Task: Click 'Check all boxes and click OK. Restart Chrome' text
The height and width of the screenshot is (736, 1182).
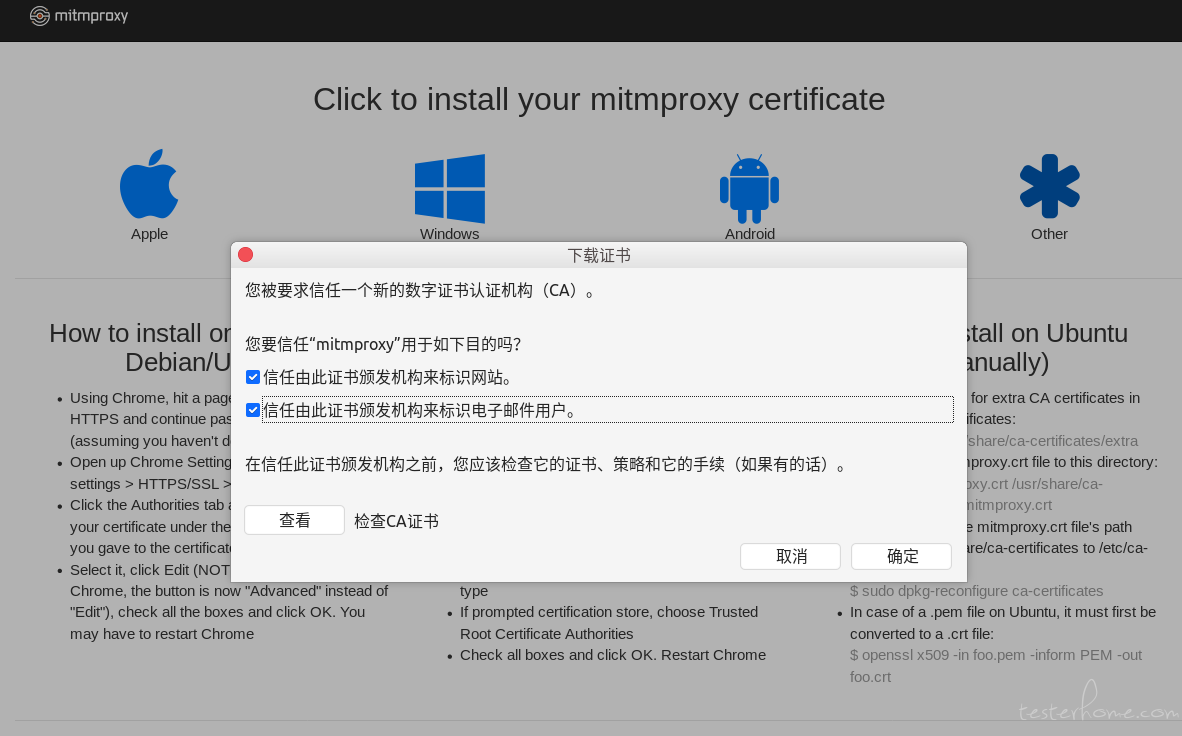Action: [x=613, y=655]
